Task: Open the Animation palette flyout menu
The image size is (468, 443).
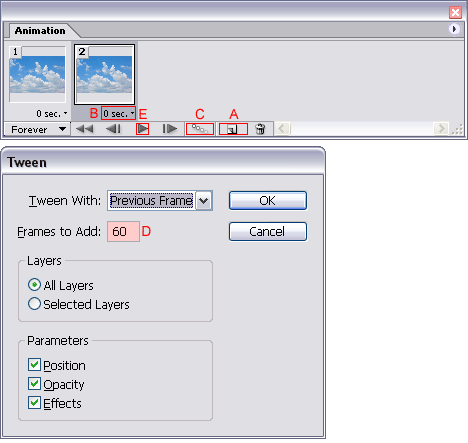Action: tap(454, 29)
